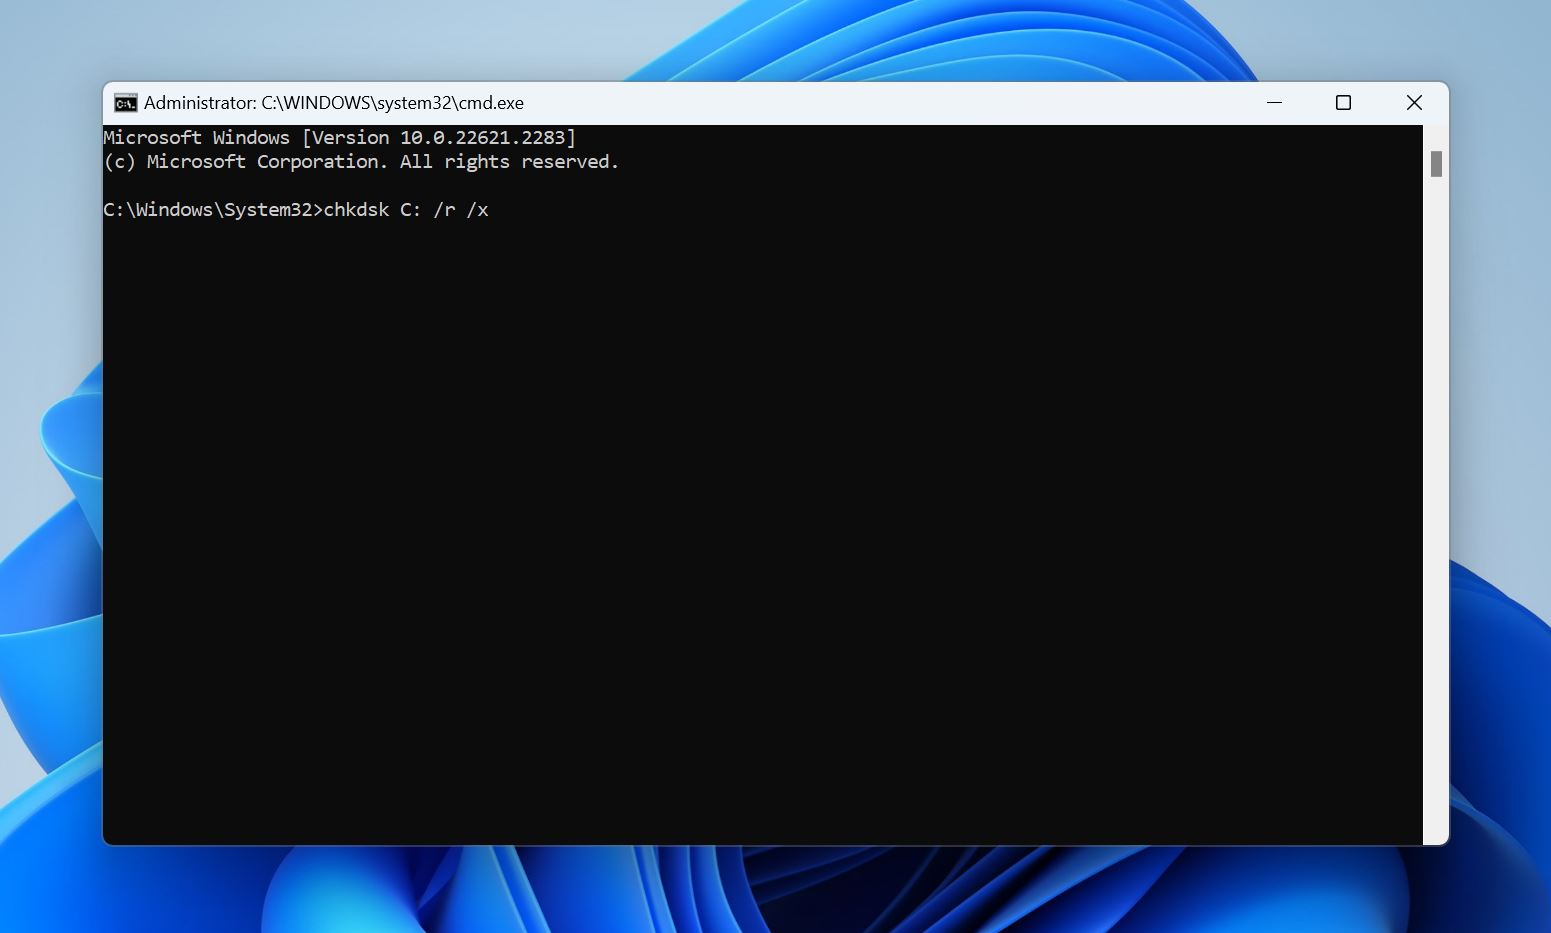Click the Windows version line at the top
Viewport: 1551px width, 933px height.
pos(340,137)
